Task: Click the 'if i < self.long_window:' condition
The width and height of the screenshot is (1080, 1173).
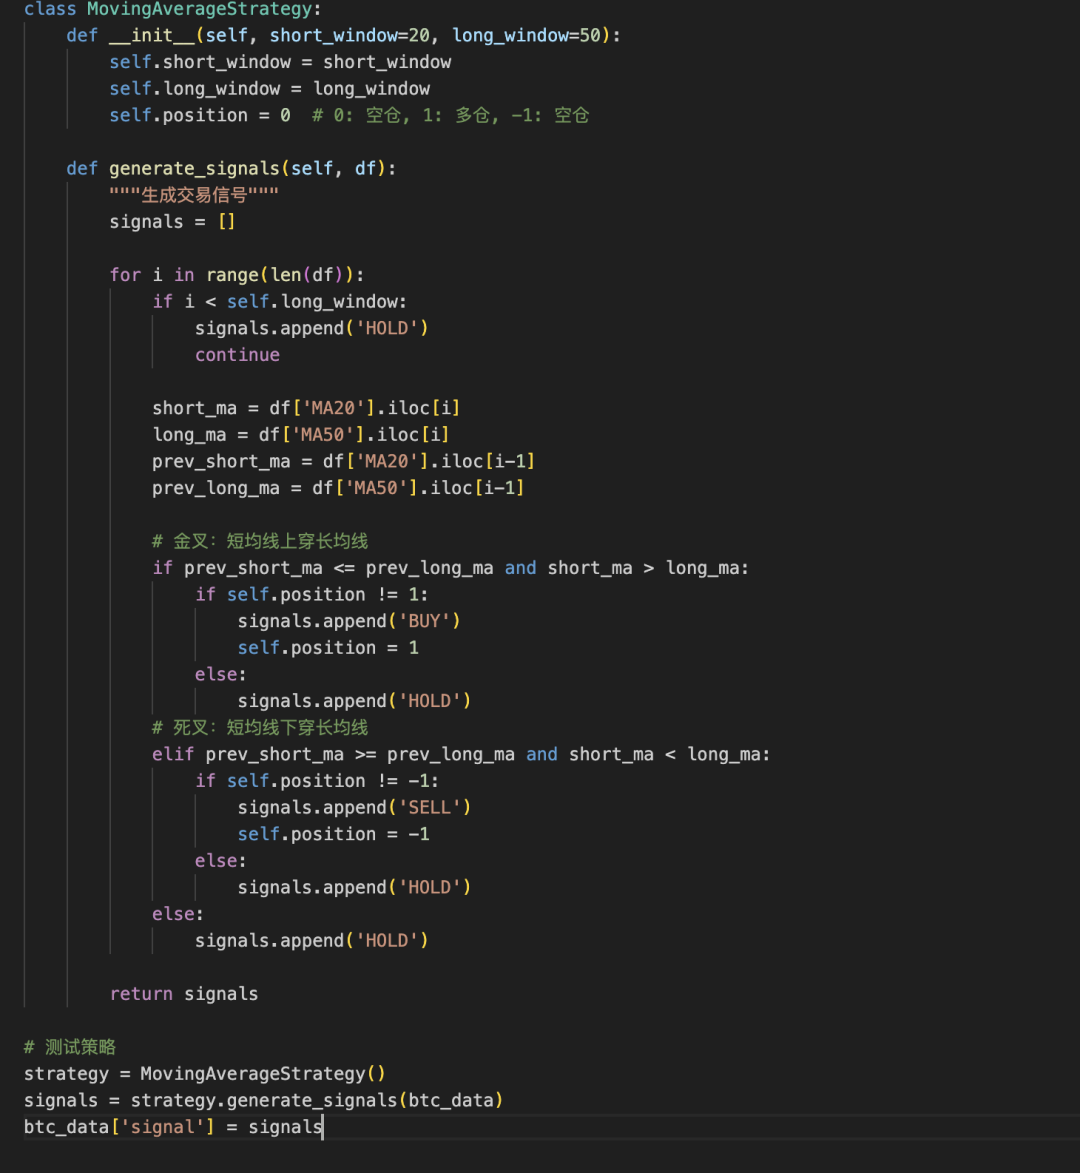Action: pos(280,301)
